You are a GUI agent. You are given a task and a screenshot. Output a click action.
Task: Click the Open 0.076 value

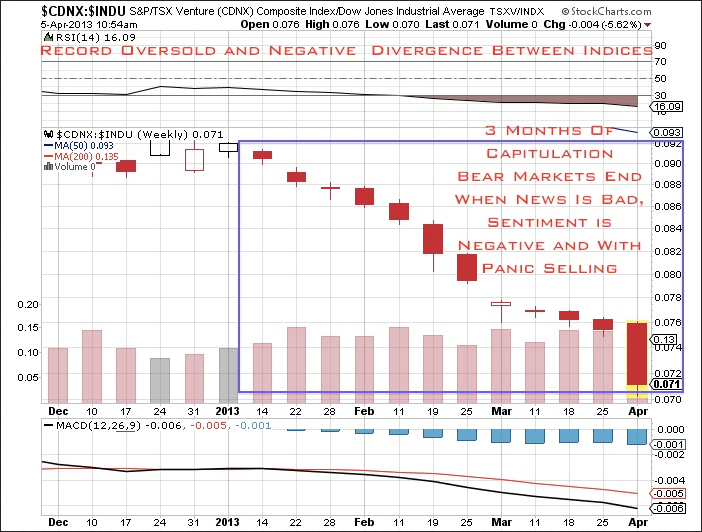click(270, 25)
